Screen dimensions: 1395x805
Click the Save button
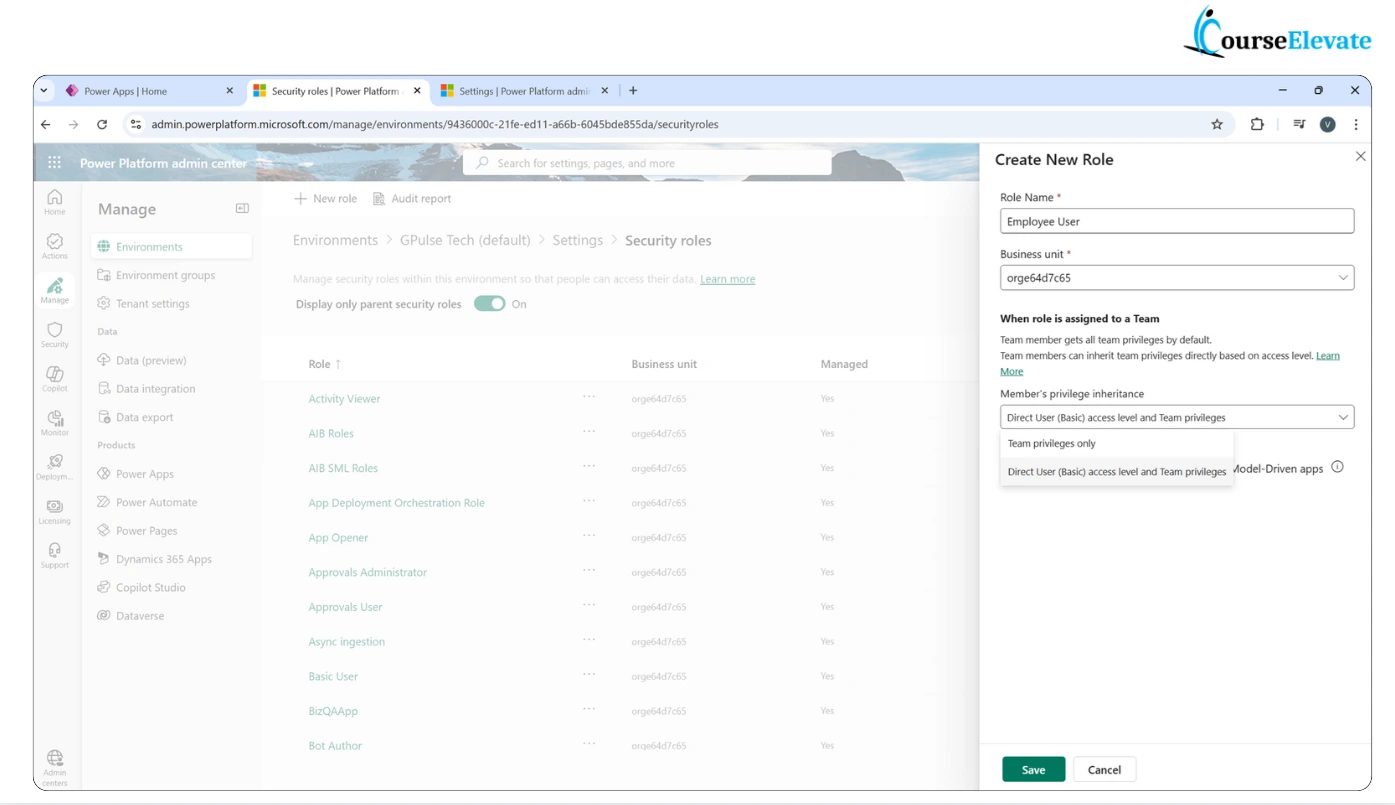tap(1033, 769)
